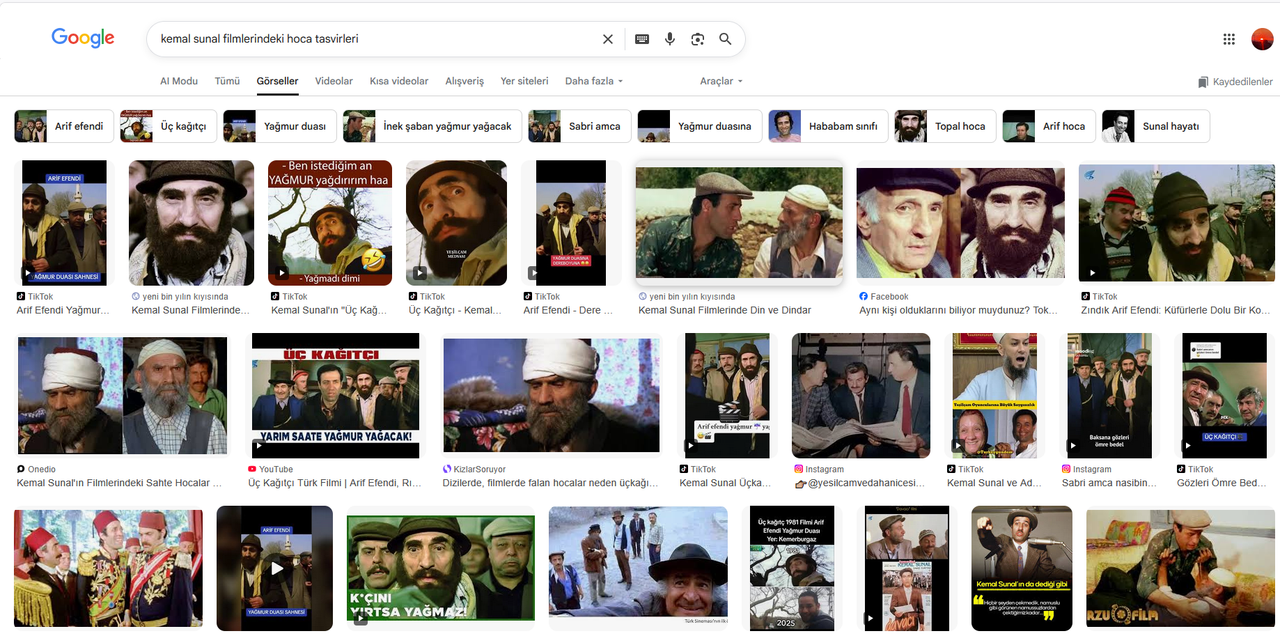Switch to Tümü results tab
The height and width of the screenshot is (634, 1280).
pyautogui.click(x=227, y=81)
